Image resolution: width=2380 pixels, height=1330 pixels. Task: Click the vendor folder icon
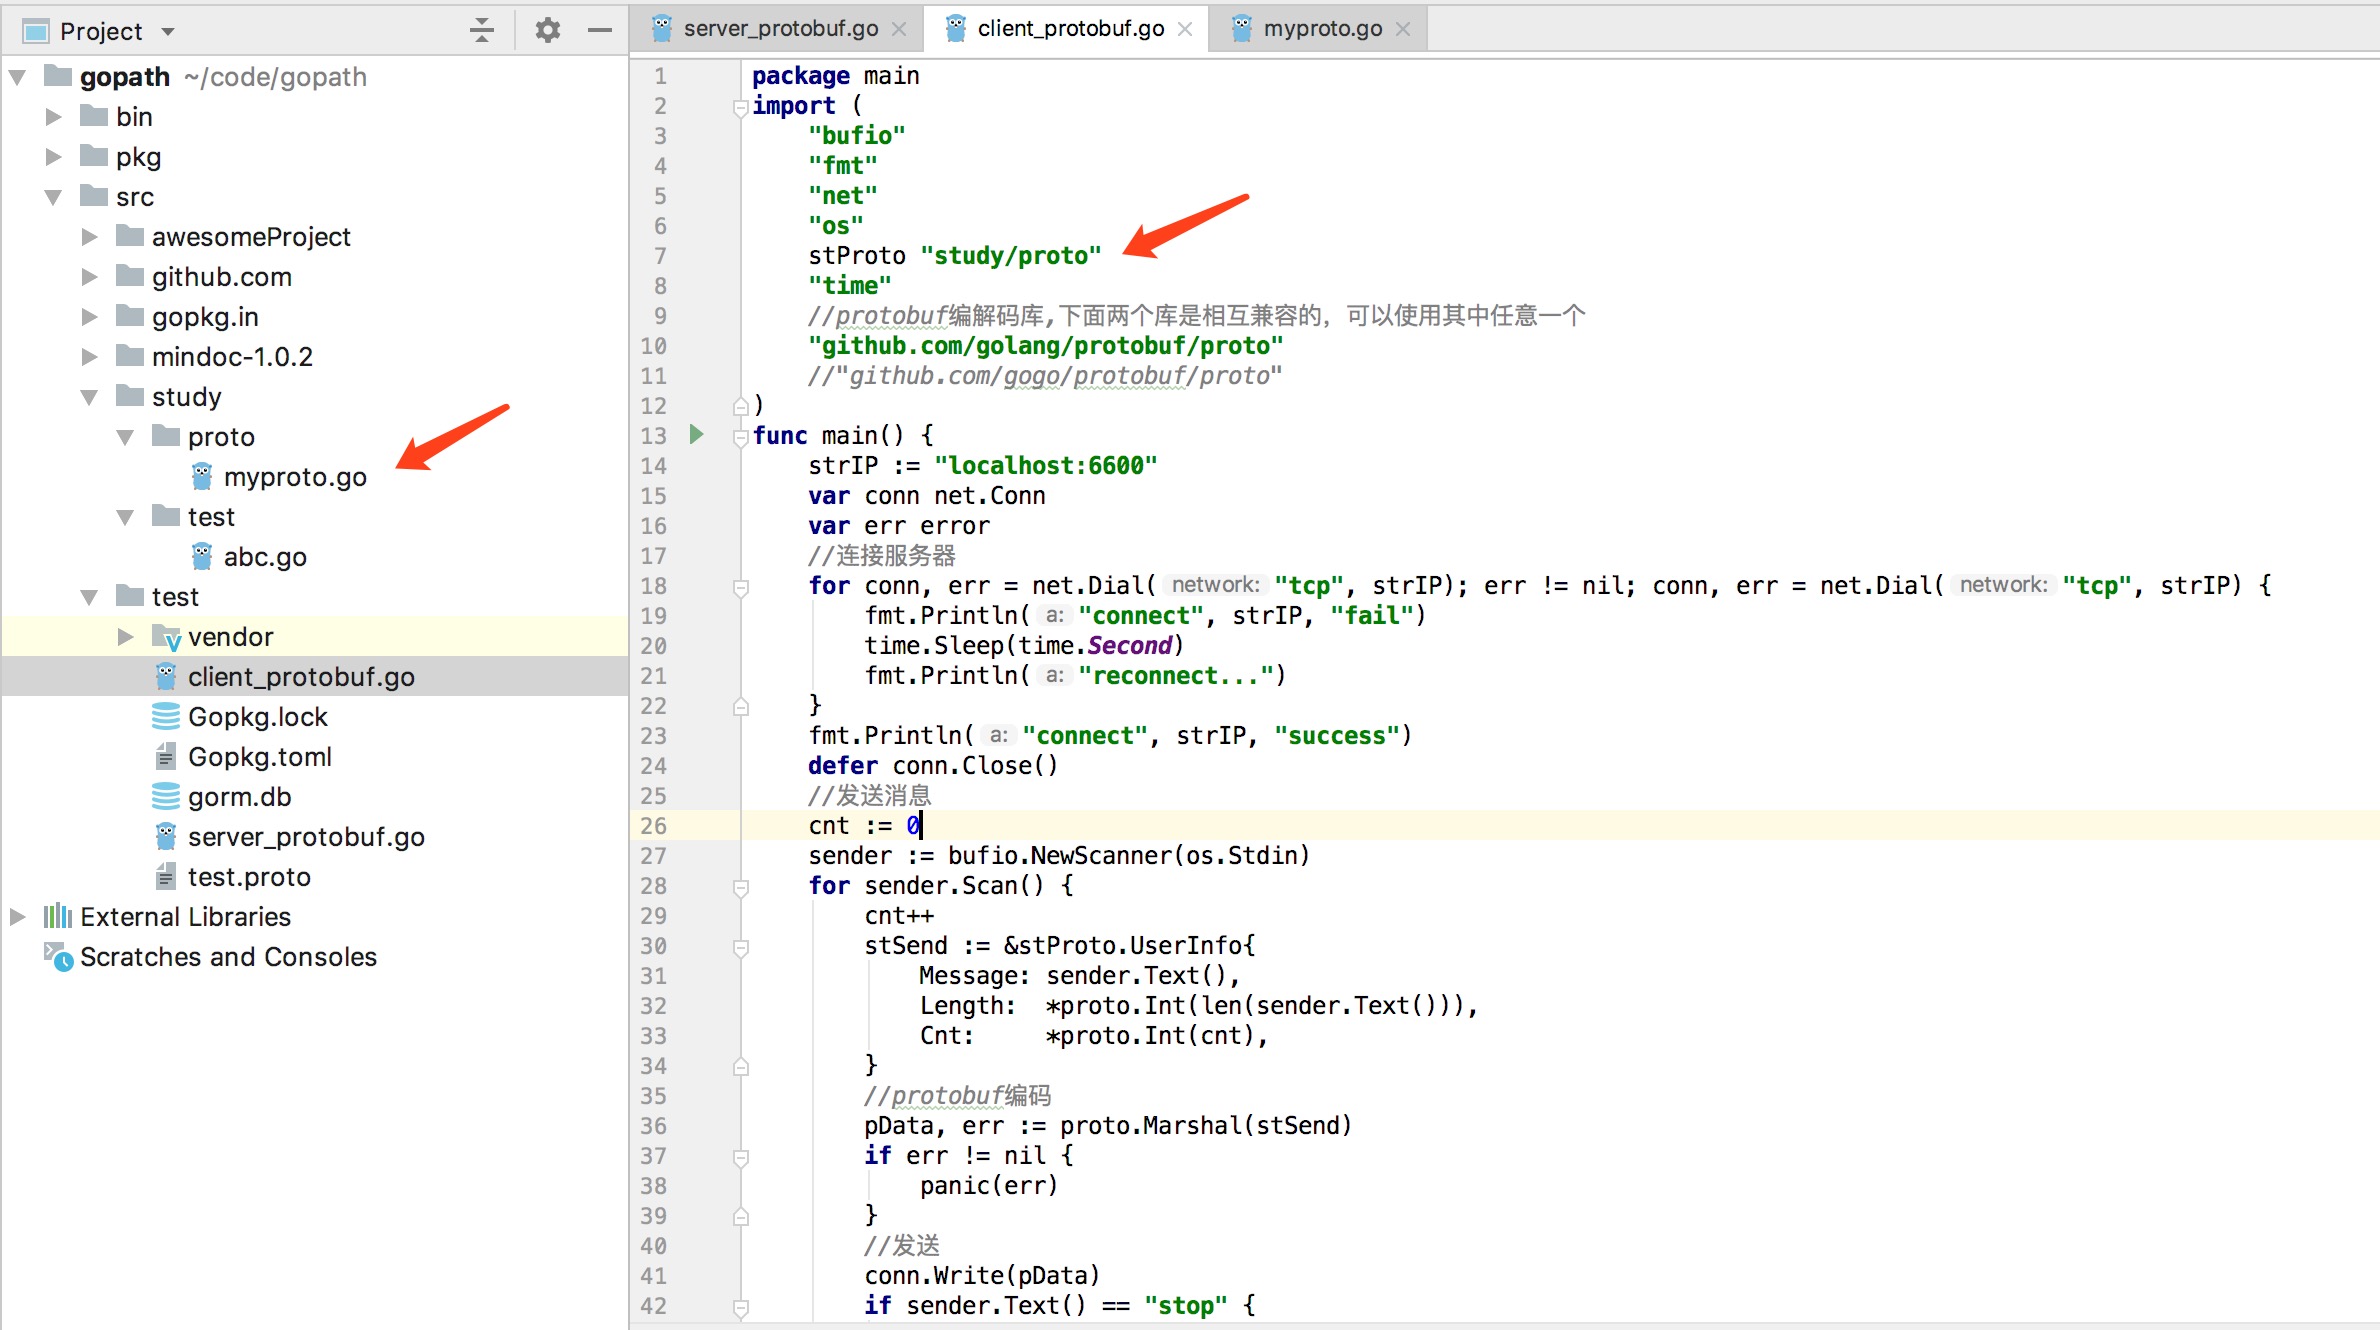pos(166,637)
